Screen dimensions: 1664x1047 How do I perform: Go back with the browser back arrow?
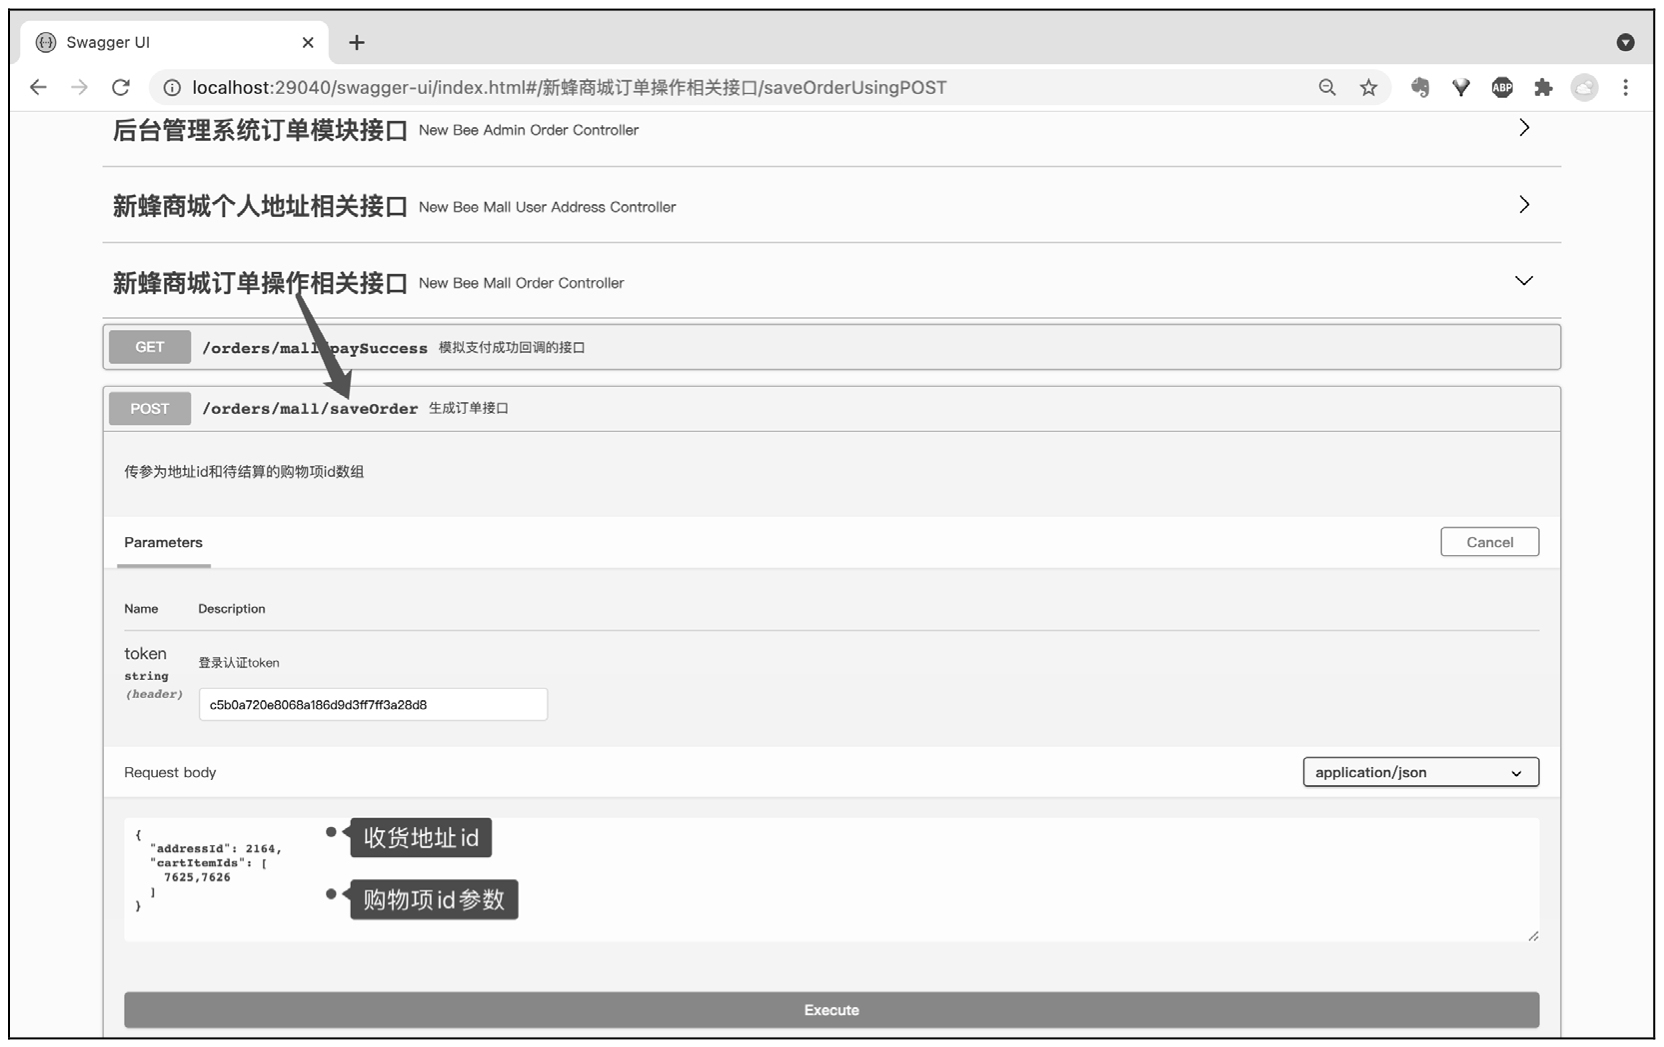click(38, 87)
